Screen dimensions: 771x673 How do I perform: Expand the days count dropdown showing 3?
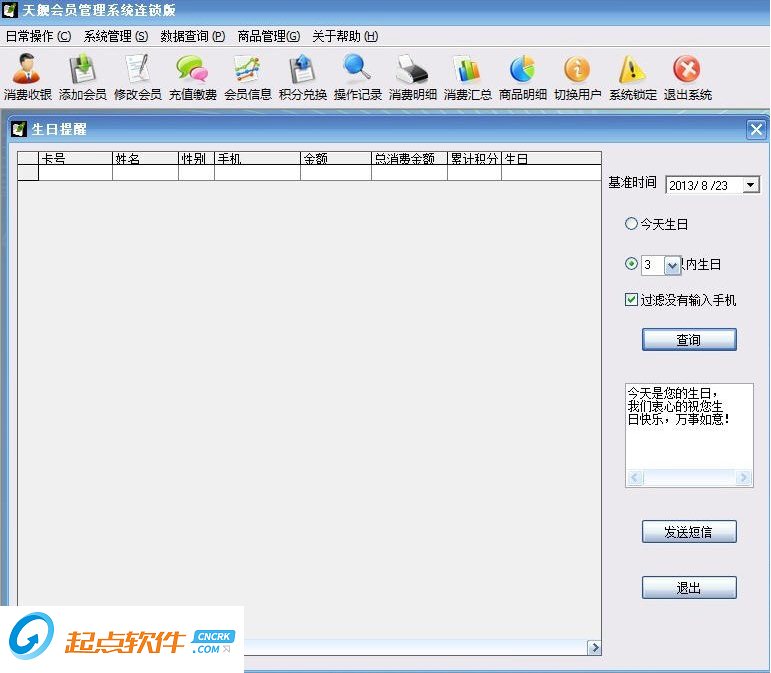[673, 265]
